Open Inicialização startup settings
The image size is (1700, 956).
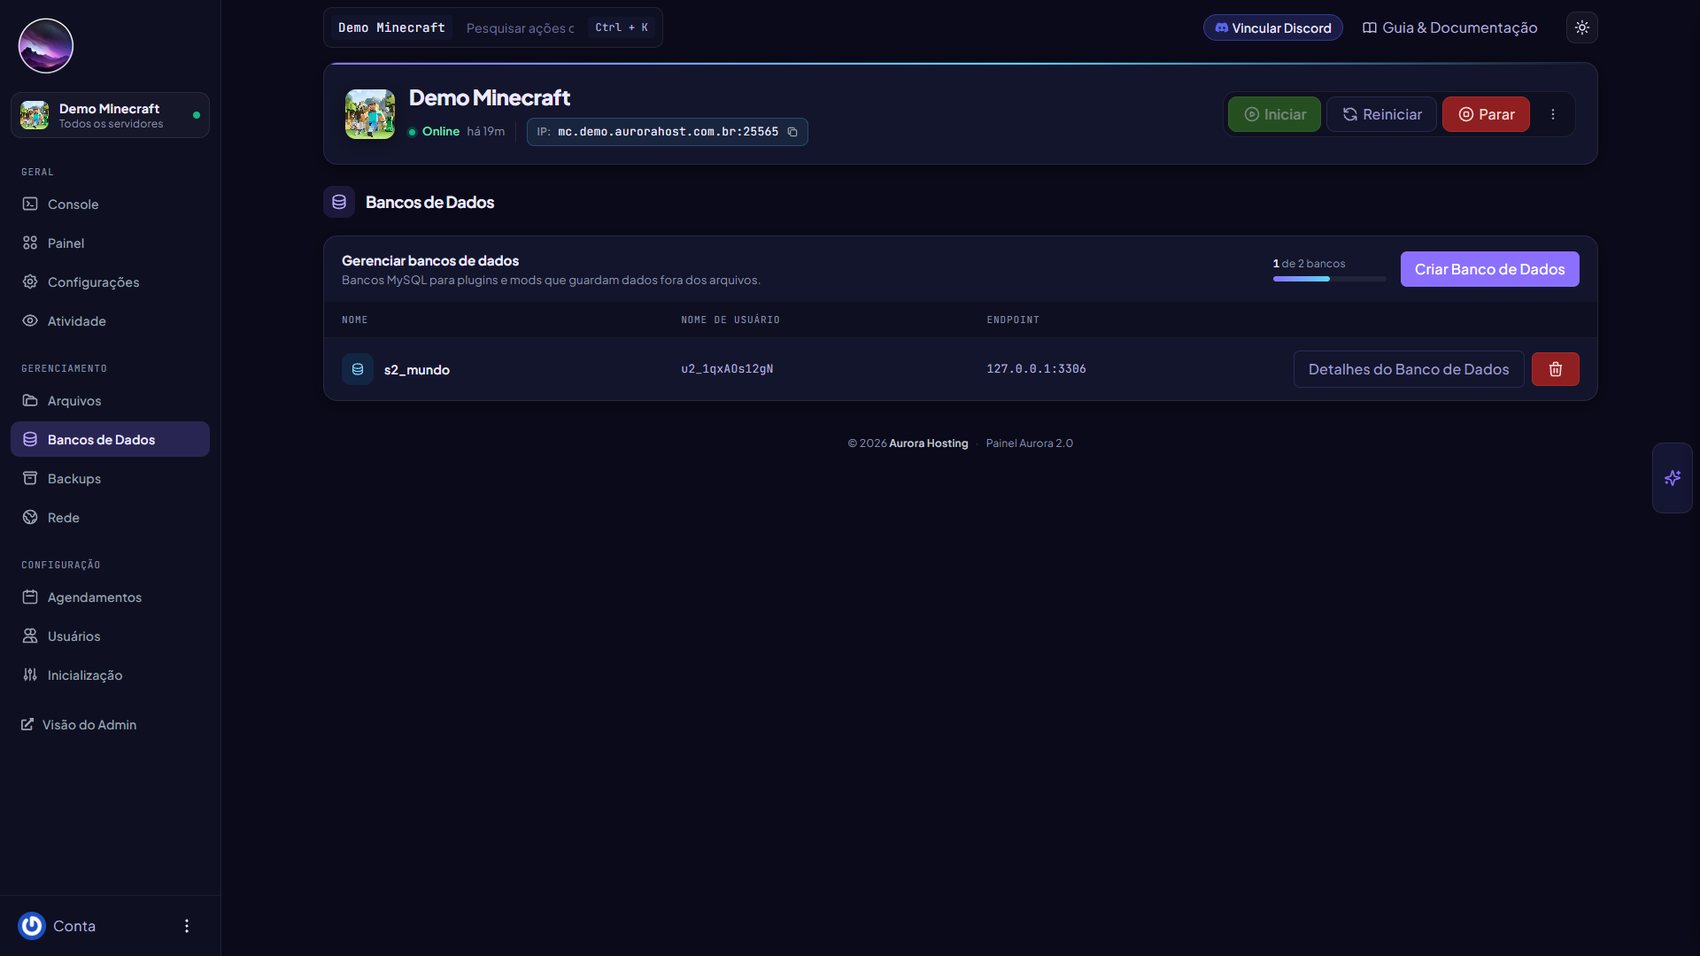click(110, 675)
